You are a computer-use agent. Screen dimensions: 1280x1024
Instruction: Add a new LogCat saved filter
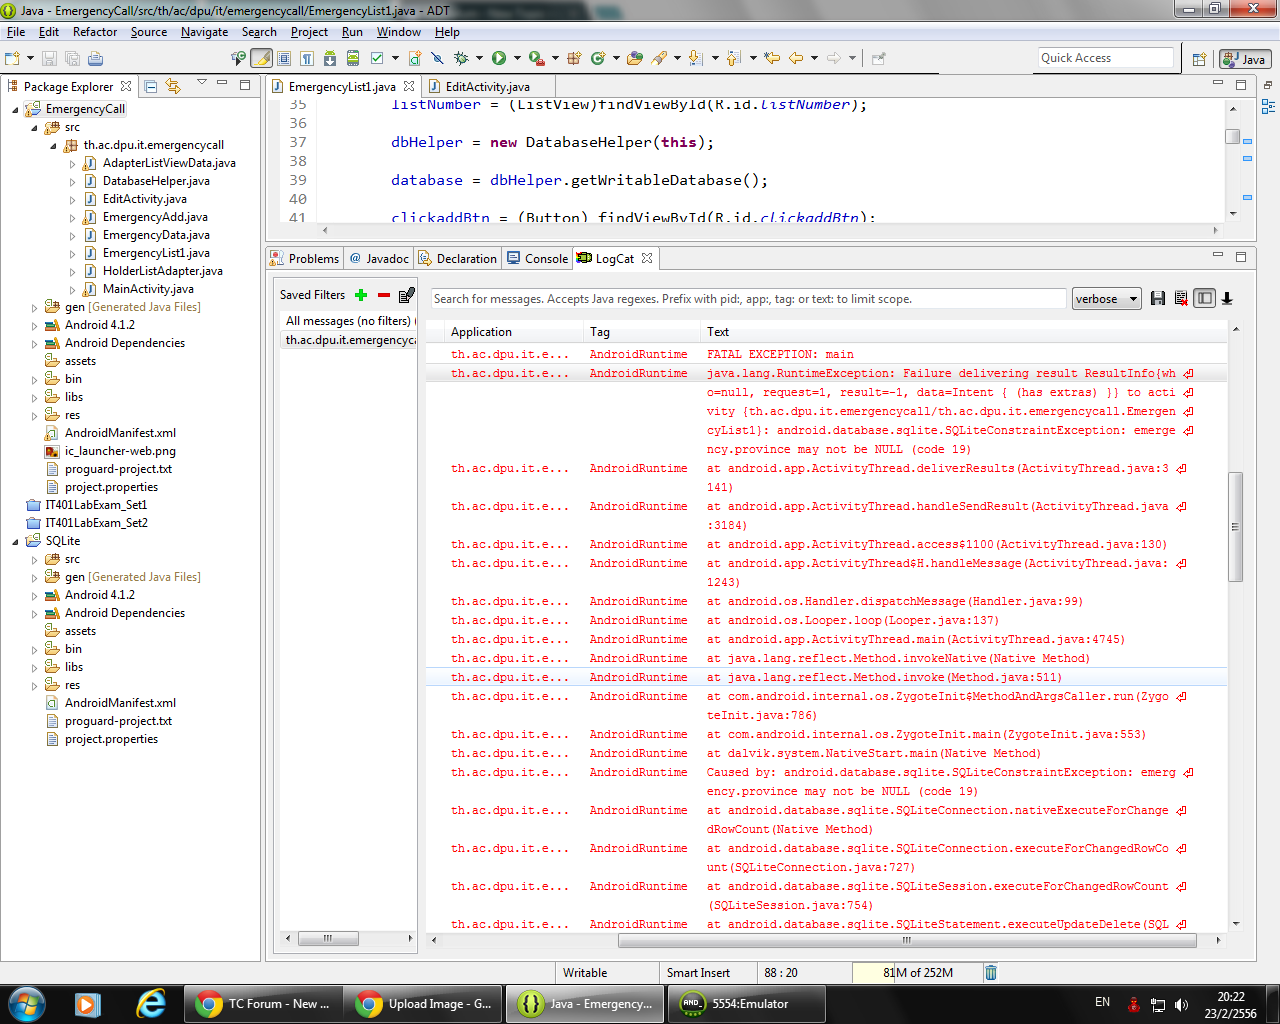click(361, 295)
